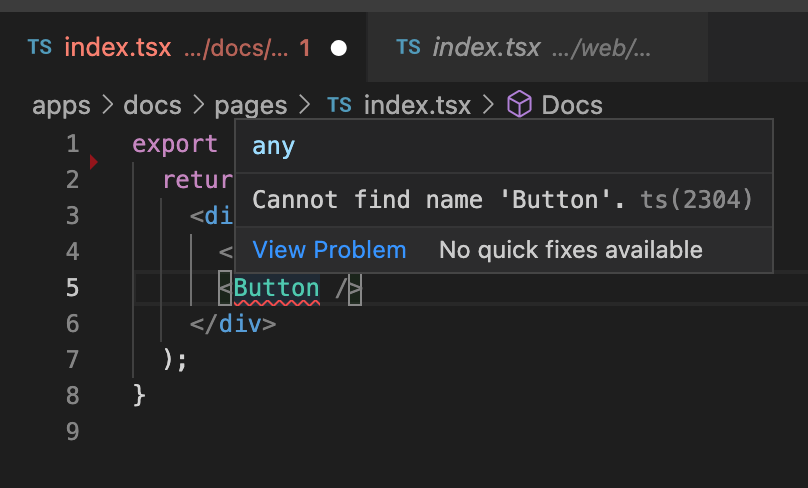
Task: Click the closing </div> tag
Action: pyautogui.click(x=233, y=324)
